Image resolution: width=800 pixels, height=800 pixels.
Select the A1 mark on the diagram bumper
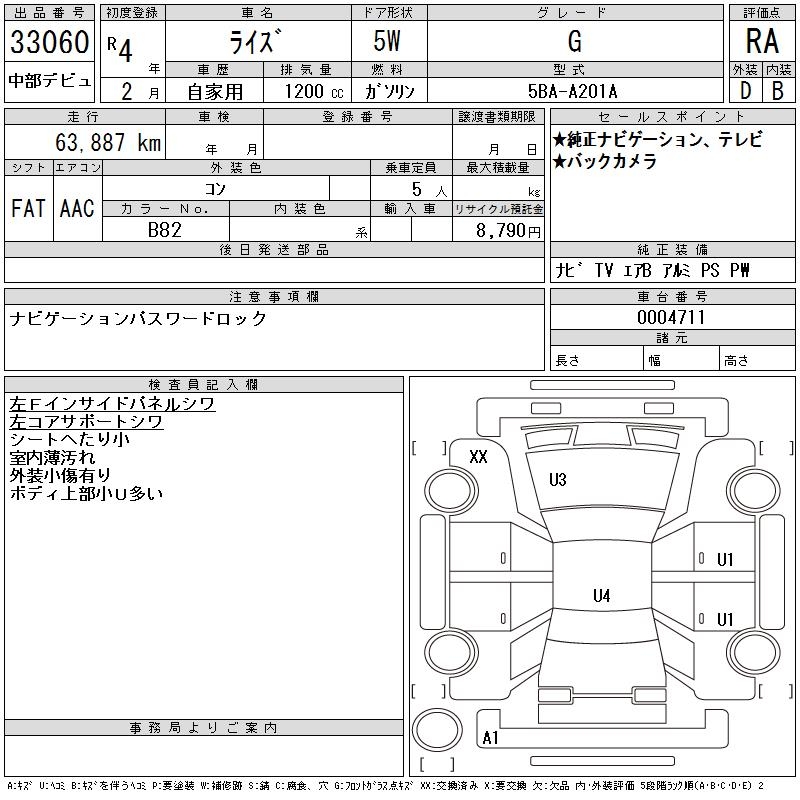pos(490,738)
